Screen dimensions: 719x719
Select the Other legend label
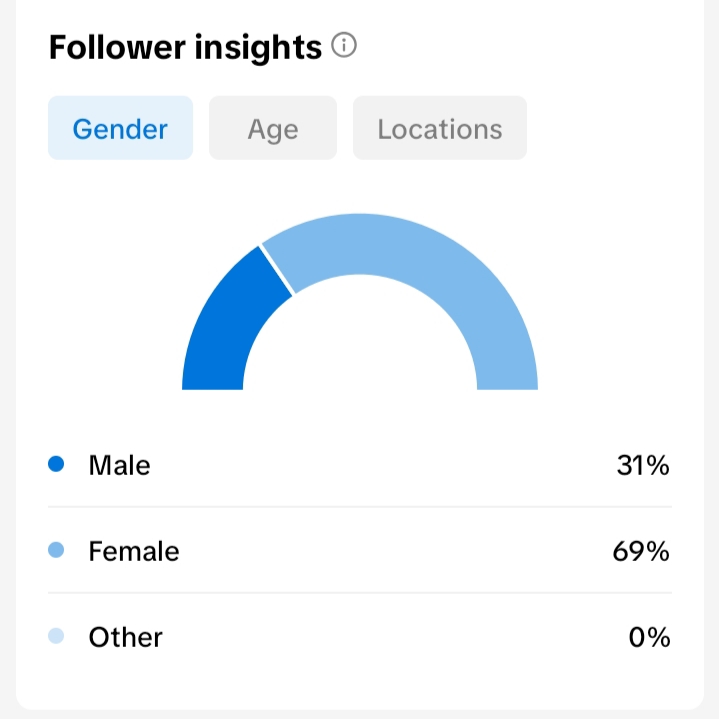125,637
